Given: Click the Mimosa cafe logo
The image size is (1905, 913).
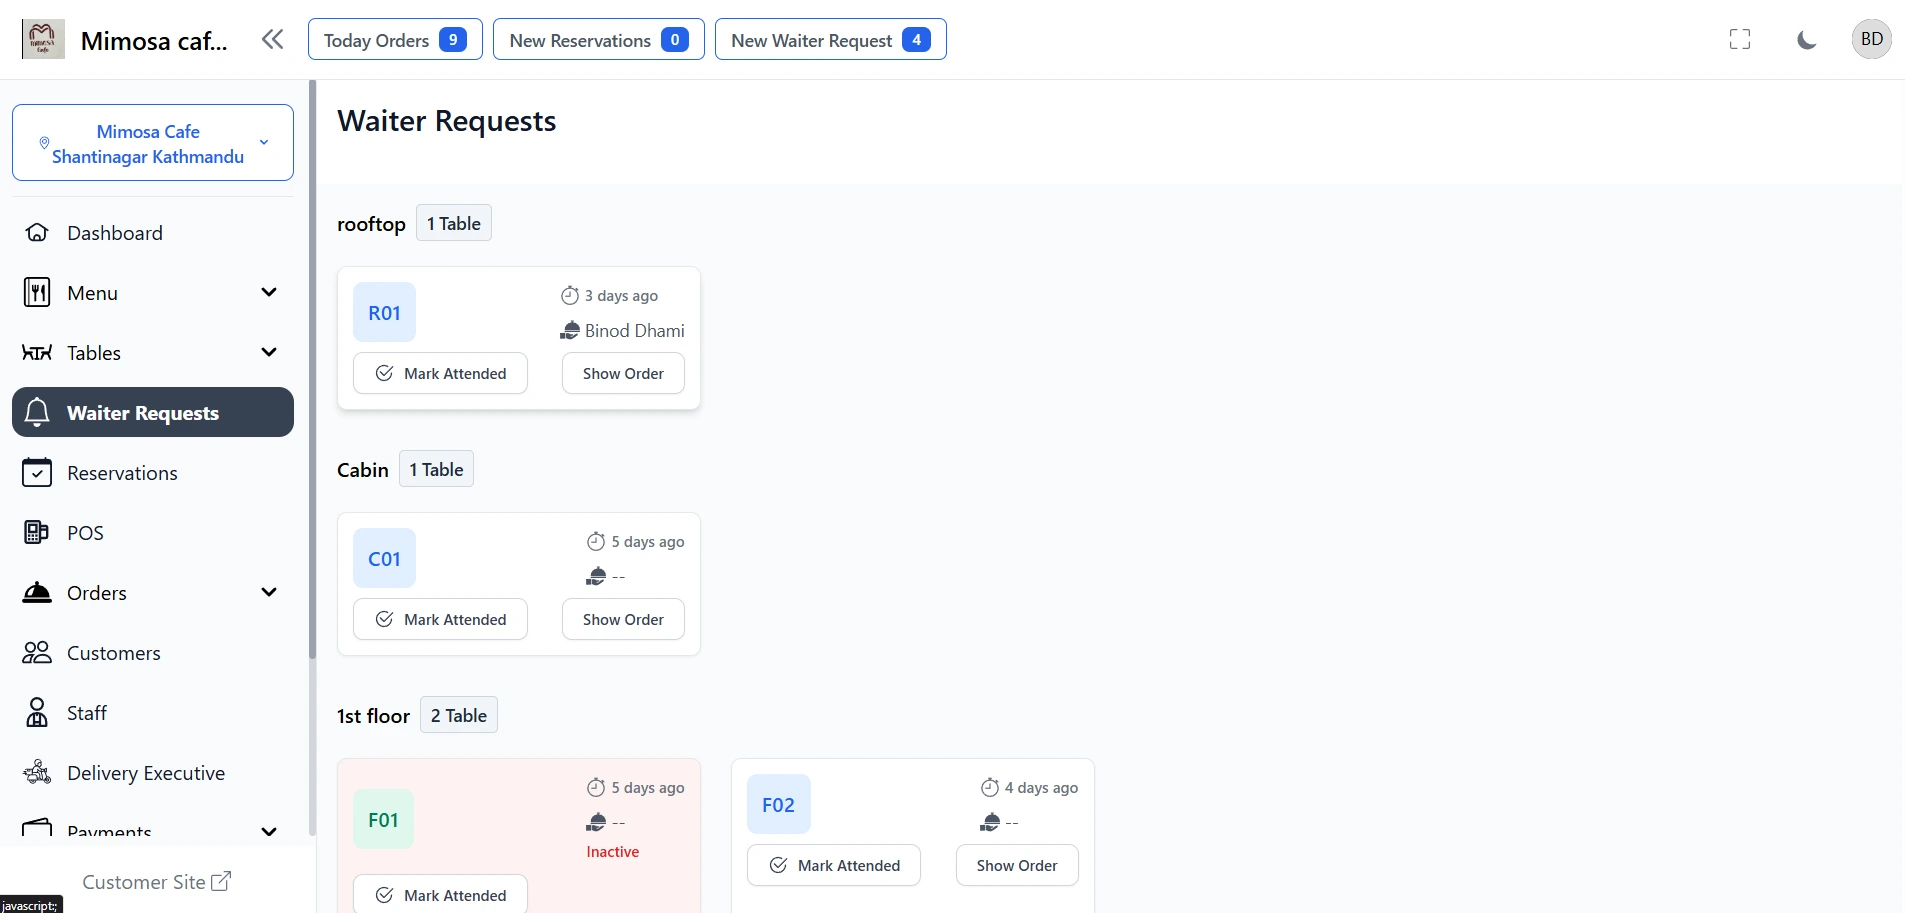Looking at the screenshot, I should 43,40.
